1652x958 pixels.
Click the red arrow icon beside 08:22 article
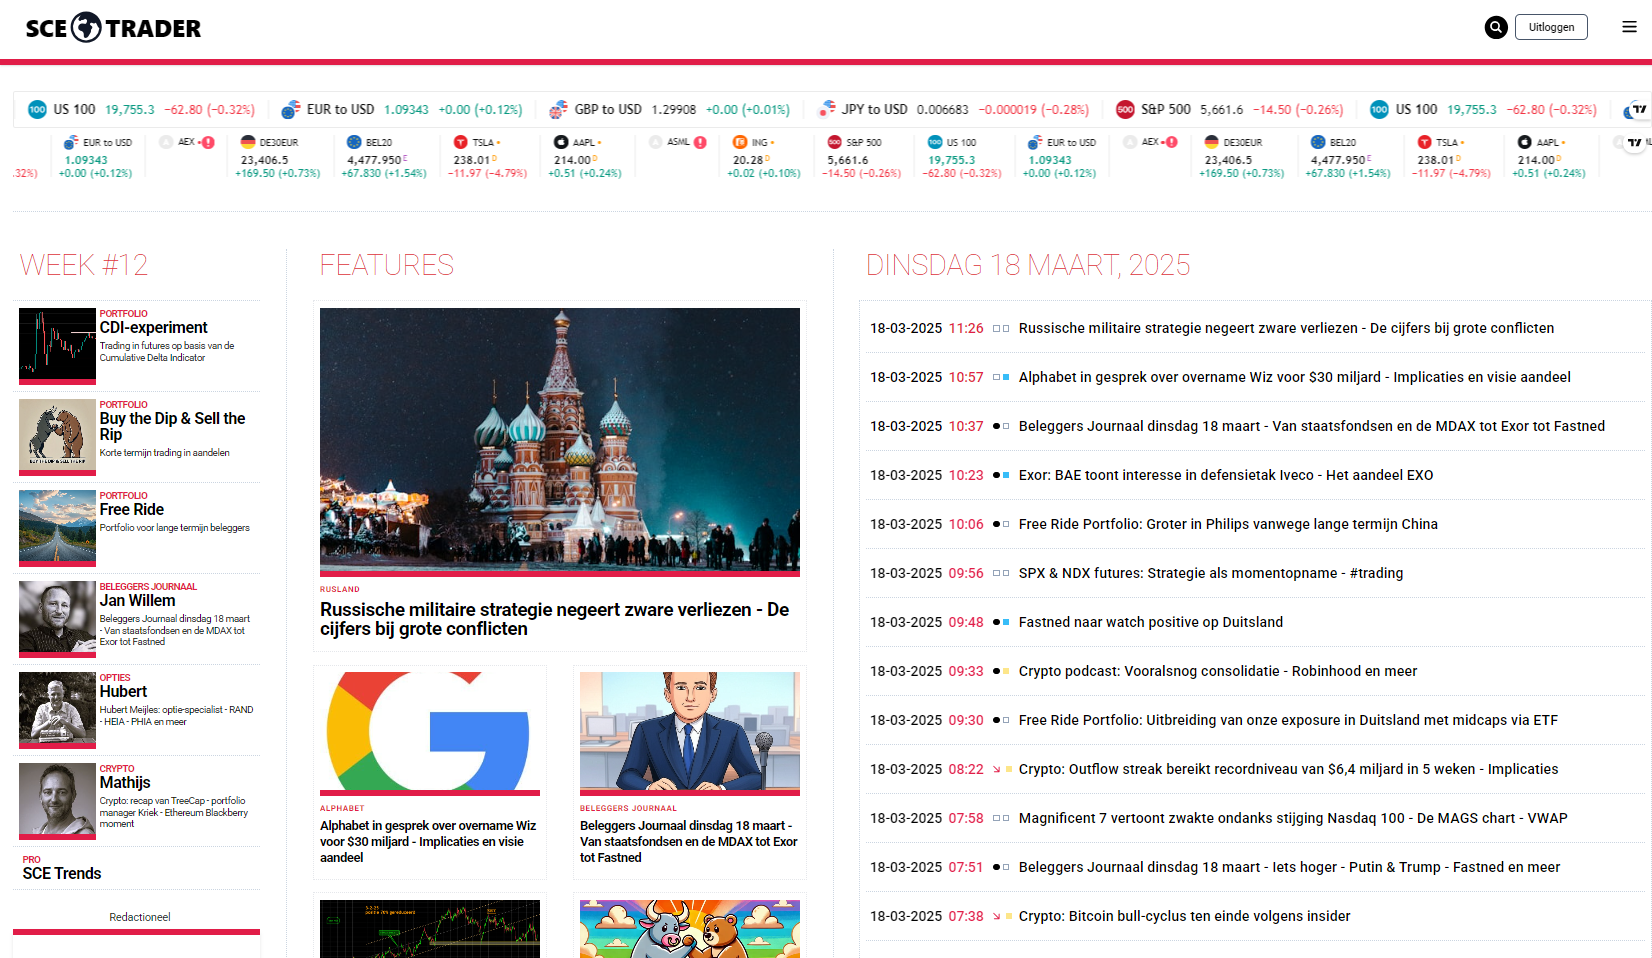point(996,769)
